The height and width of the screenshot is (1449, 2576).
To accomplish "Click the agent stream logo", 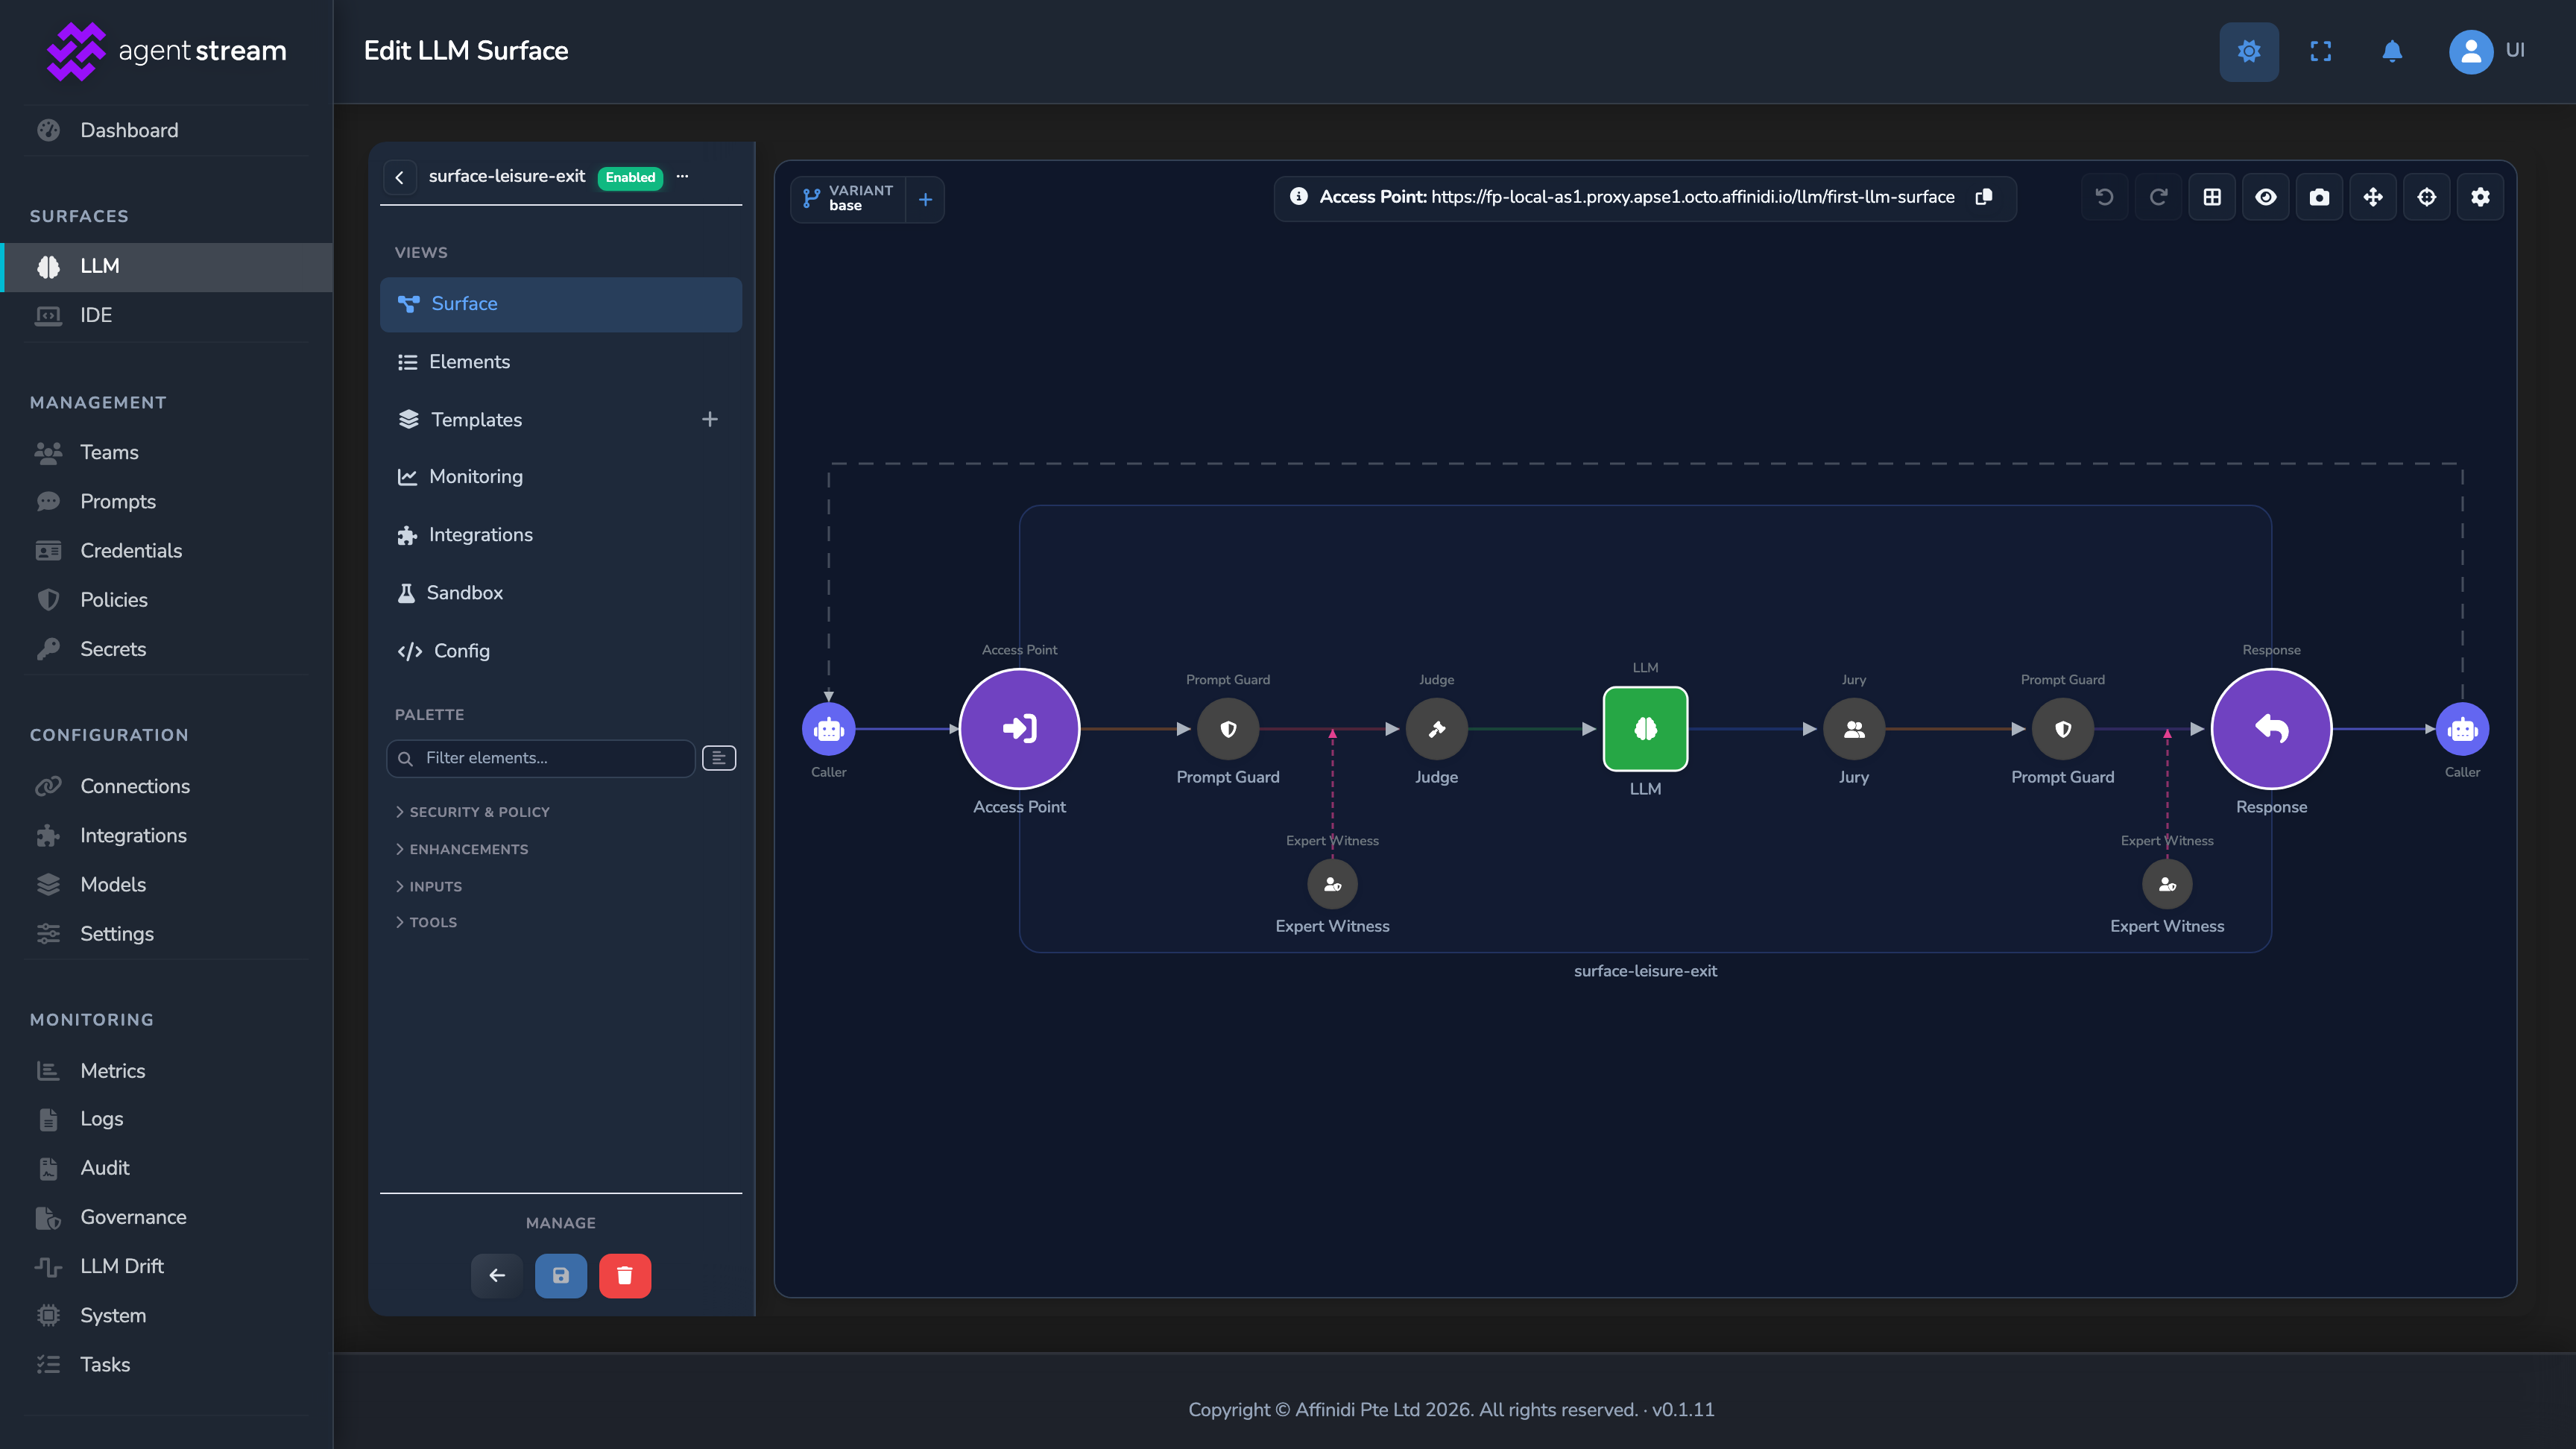I will (166, 51).
